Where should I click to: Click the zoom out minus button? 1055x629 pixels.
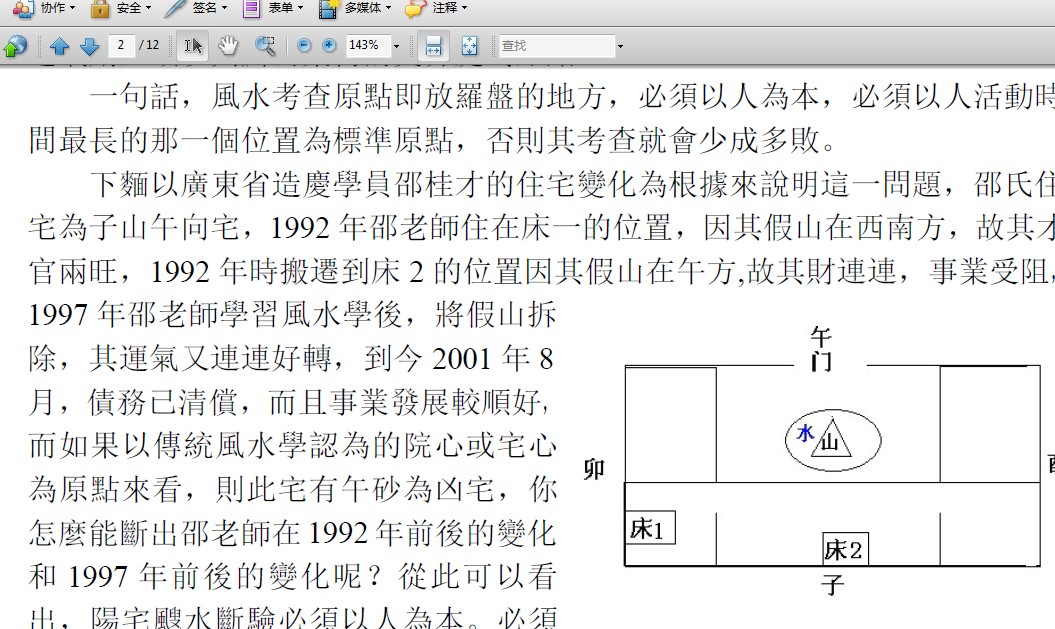tap(304, 46)
